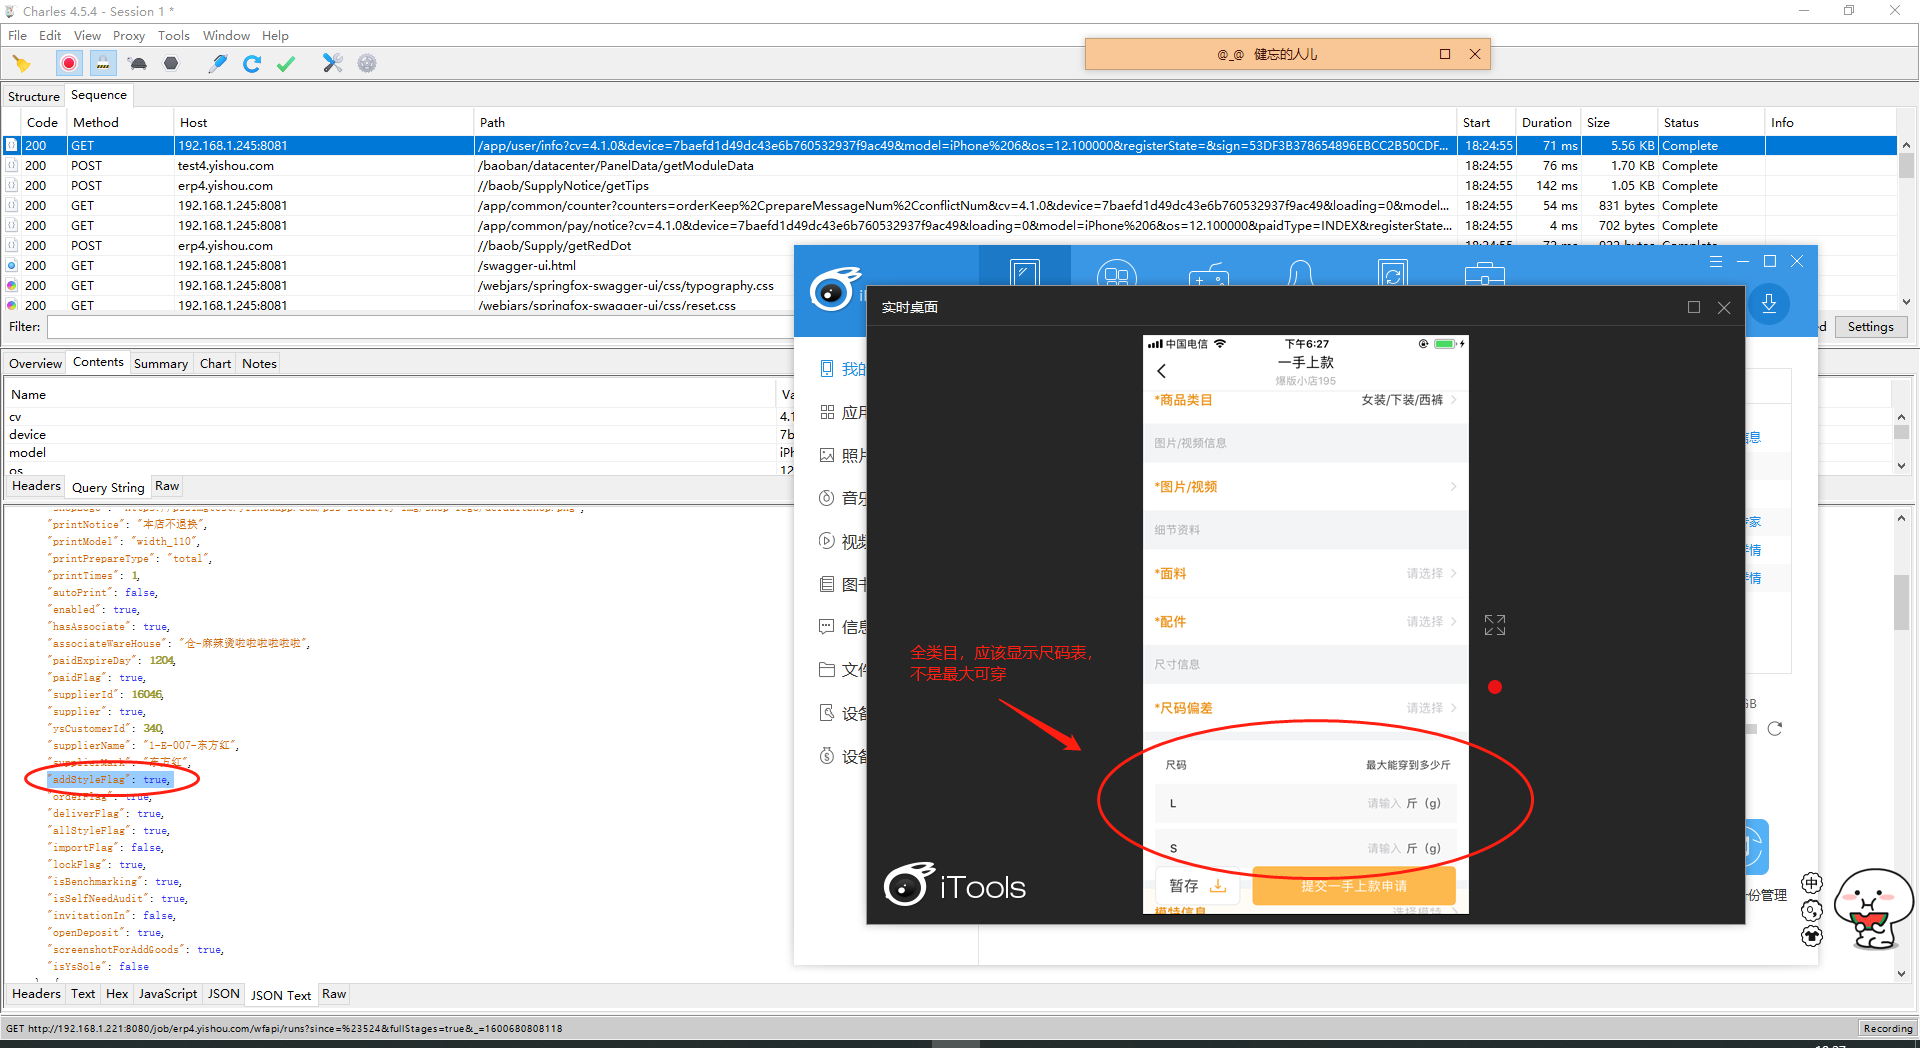Switch response view to Hex tab
Viewport: 1920px width, 1048px height.
click(117, 994)
